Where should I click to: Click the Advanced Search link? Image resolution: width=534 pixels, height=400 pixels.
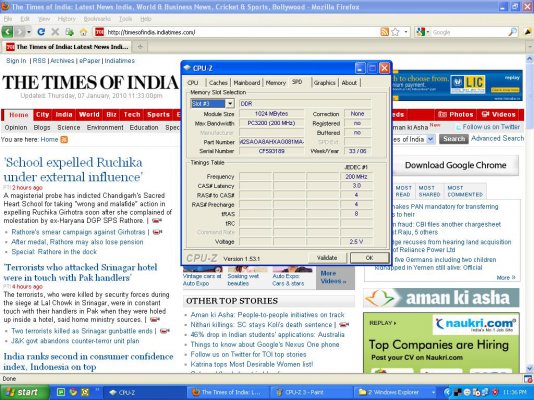(x=497, y=139)
